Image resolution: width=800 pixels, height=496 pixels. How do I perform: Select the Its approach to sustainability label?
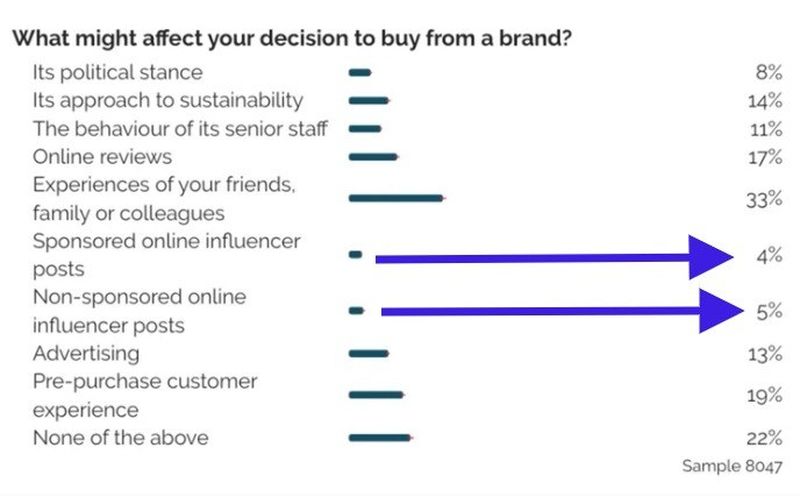[x=168, y=101]
